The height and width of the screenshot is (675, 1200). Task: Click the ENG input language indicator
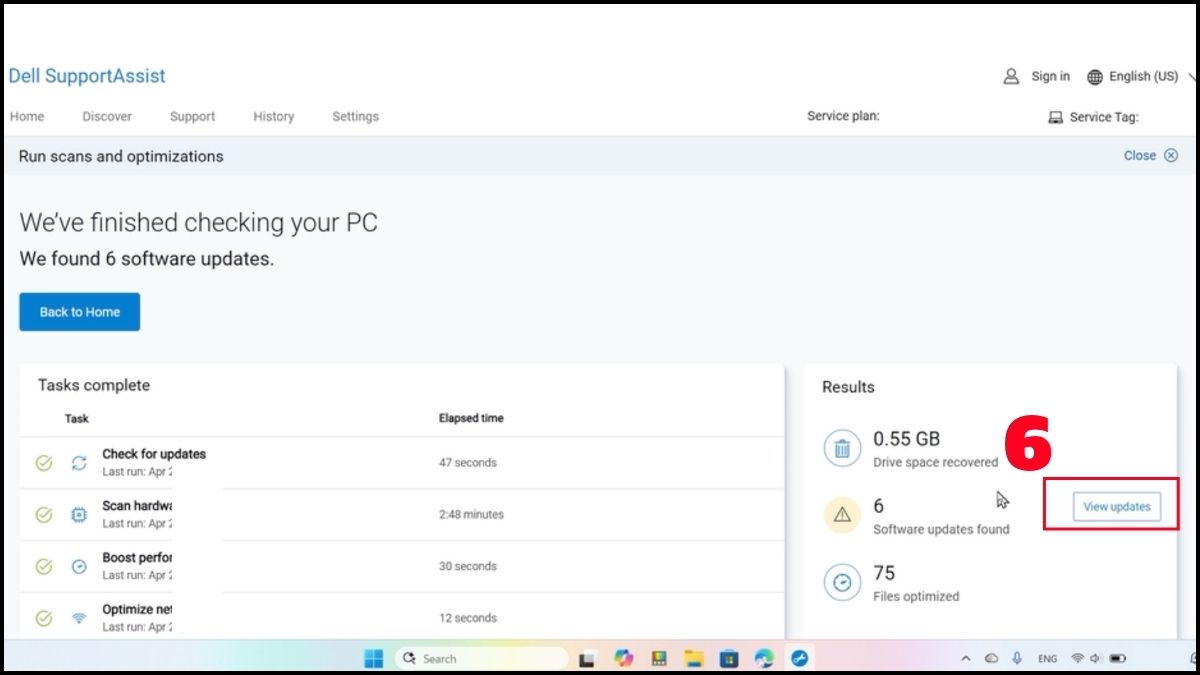coord(1047,659)
